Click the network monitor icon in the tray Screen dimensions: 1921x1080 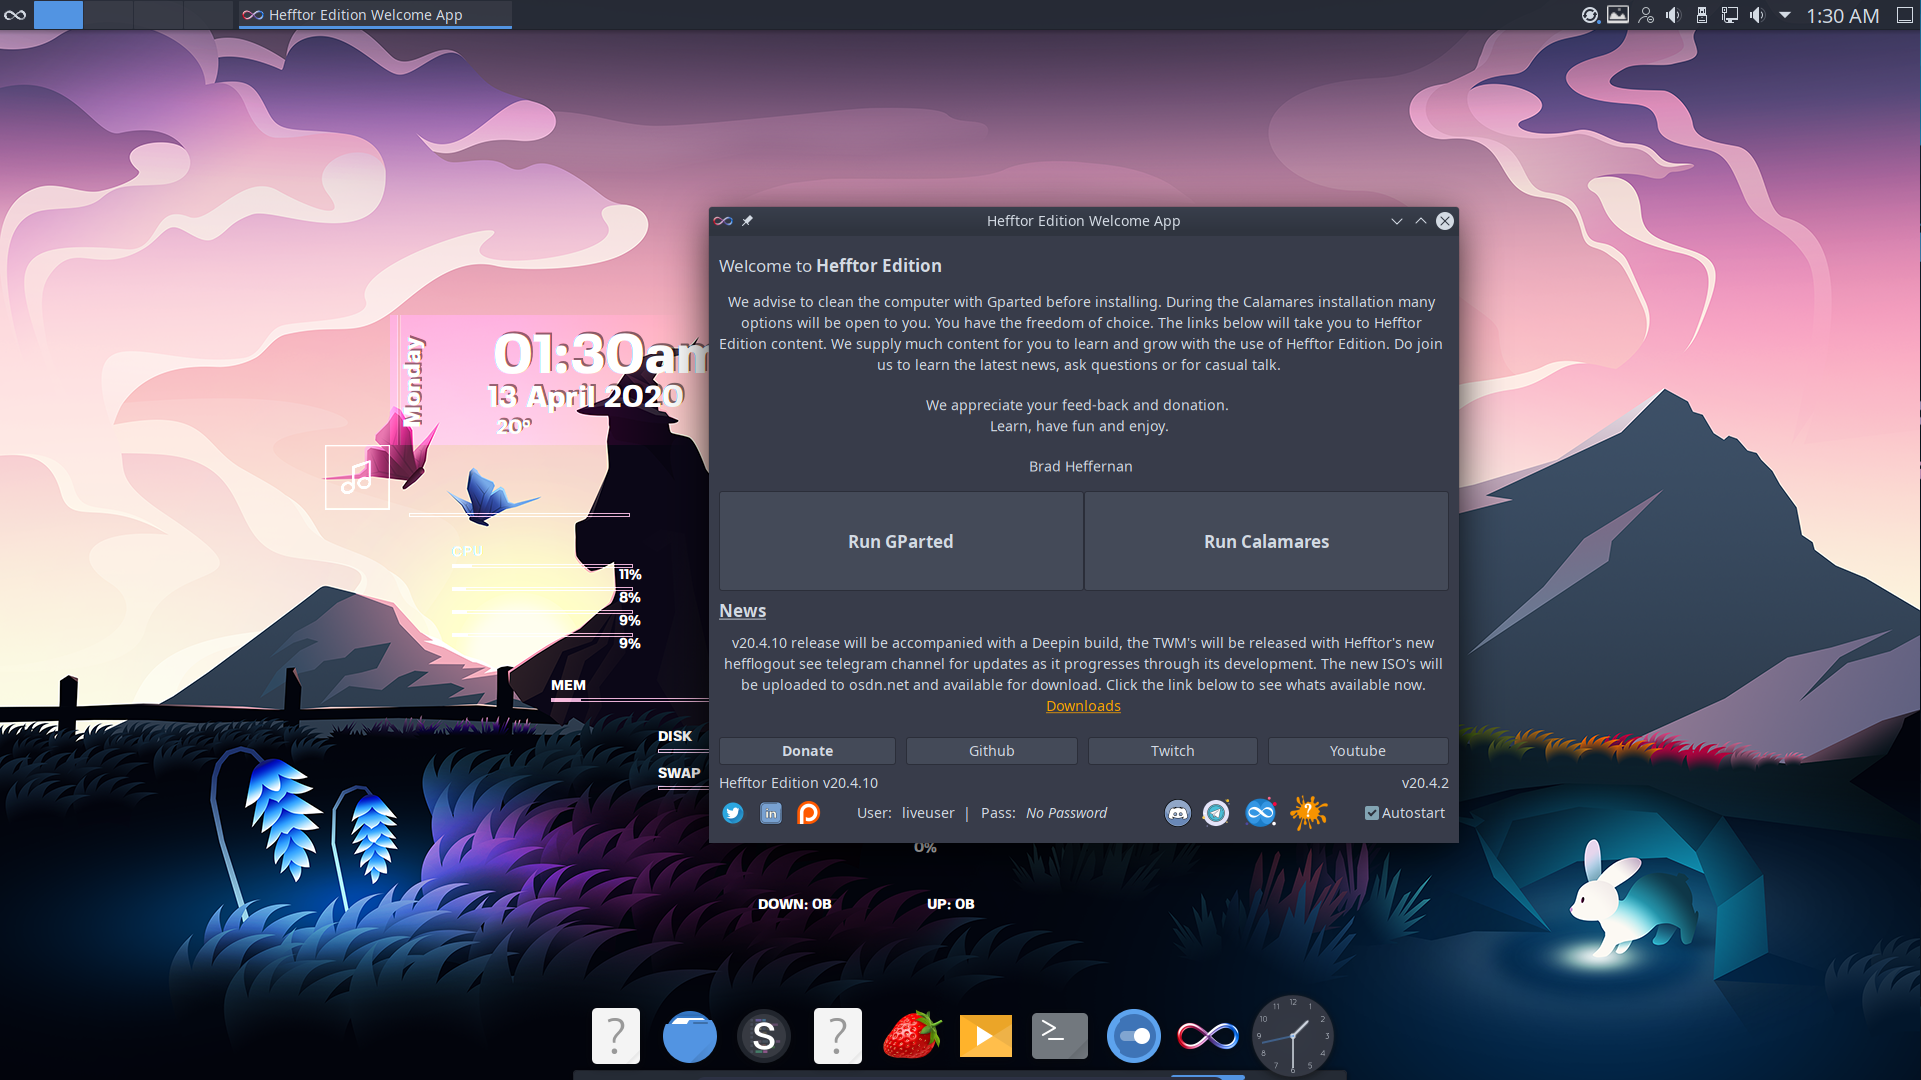point(1729,15)
